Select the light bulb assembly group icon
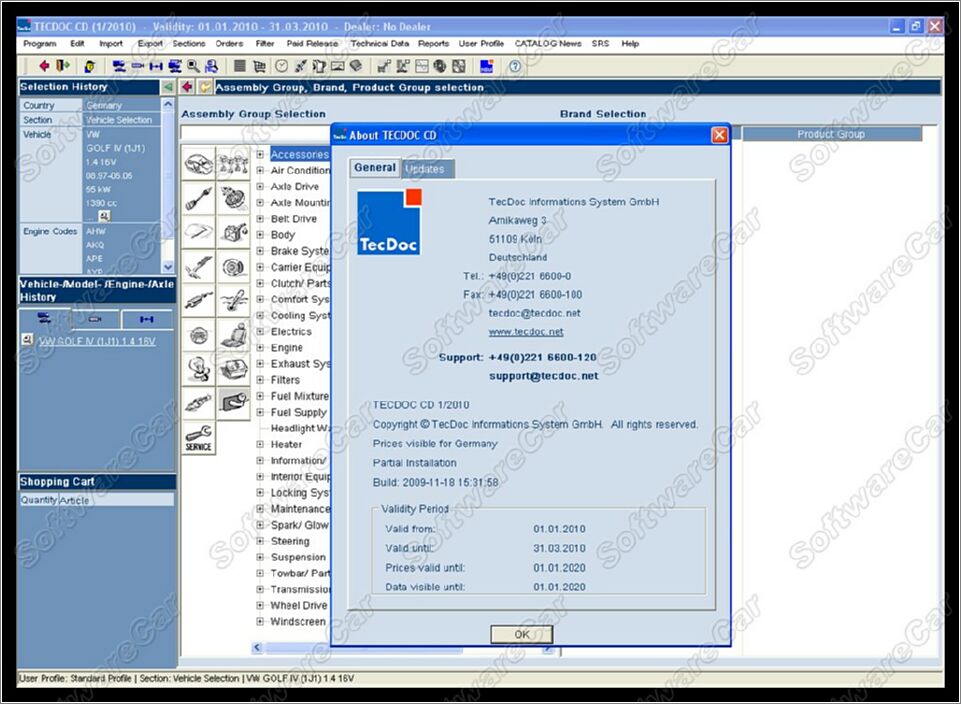This screenshot has height=704, width=961. click(199, 369)
